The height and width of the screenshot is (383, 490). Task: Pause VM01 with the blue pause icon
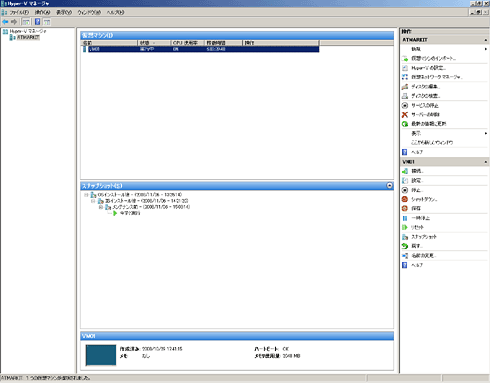[x=405, y=218]
